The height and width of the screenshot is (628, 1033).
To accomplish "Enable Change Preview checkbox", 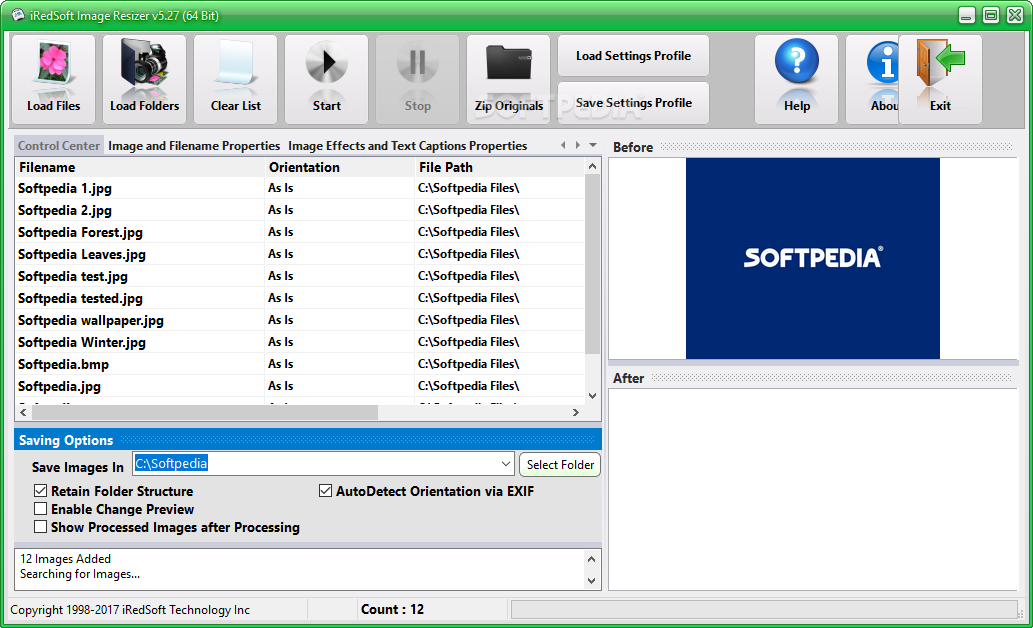I will pyautogui.click(x=41, y=509).
